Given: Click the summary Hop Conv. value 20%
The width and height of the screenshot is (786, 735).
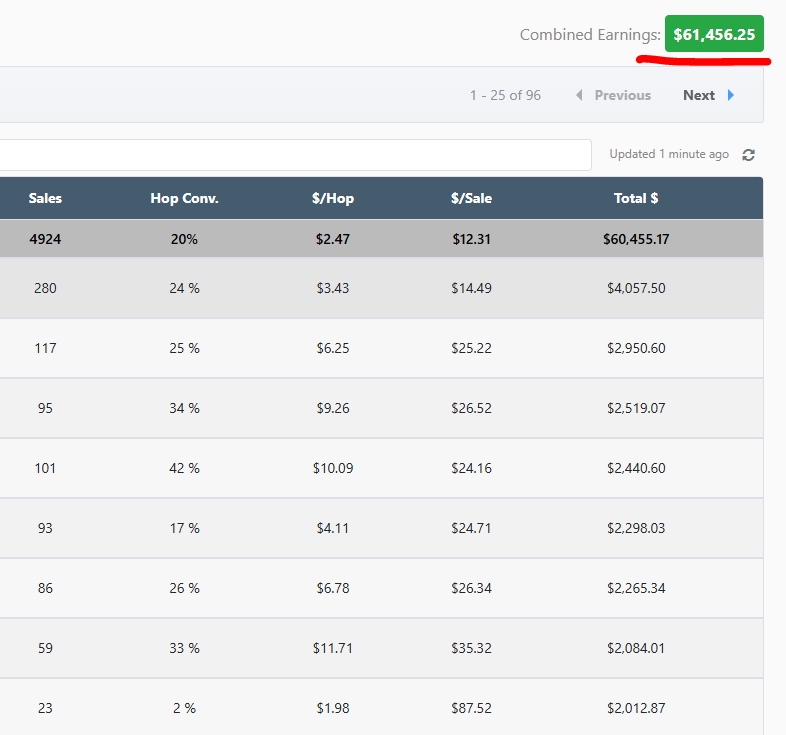Looking at the screenshot, I should tap(184, 239).
